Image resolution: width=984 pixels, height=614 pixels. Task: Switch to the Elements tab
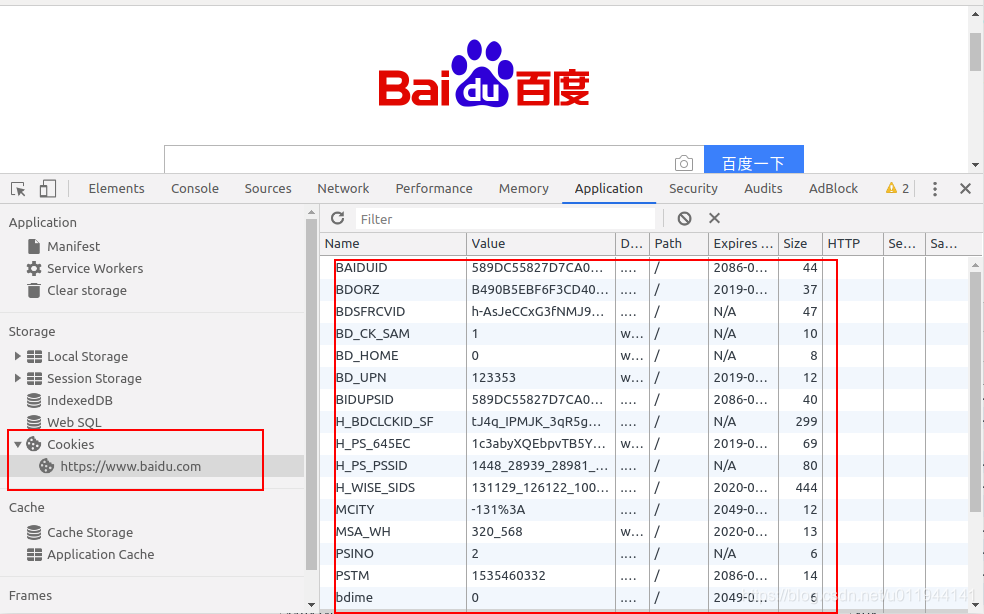pos(116,188)
